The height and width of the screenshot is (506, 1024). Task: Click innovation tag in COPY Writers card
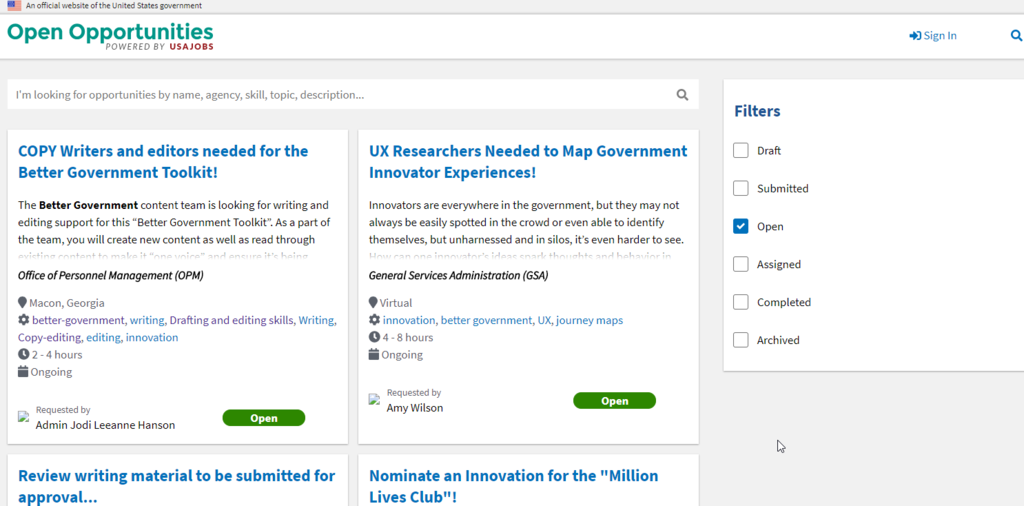coord(152,338)
